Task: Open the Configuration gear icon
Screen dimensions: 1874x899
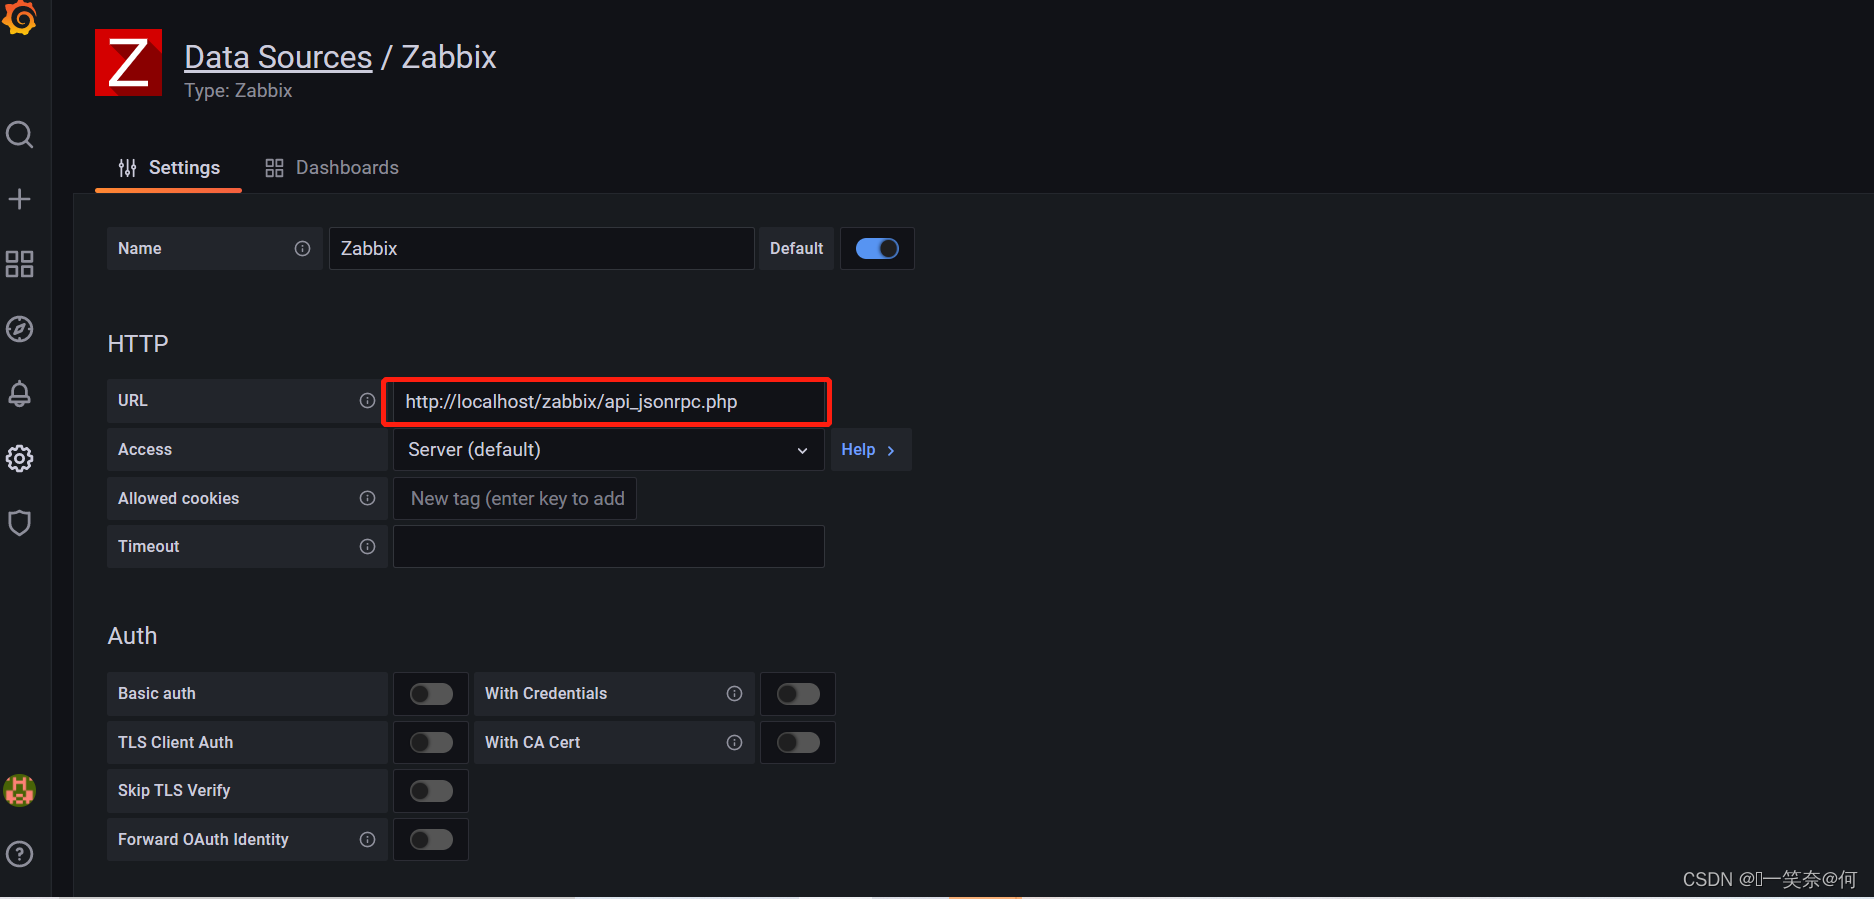Action: 20,459
